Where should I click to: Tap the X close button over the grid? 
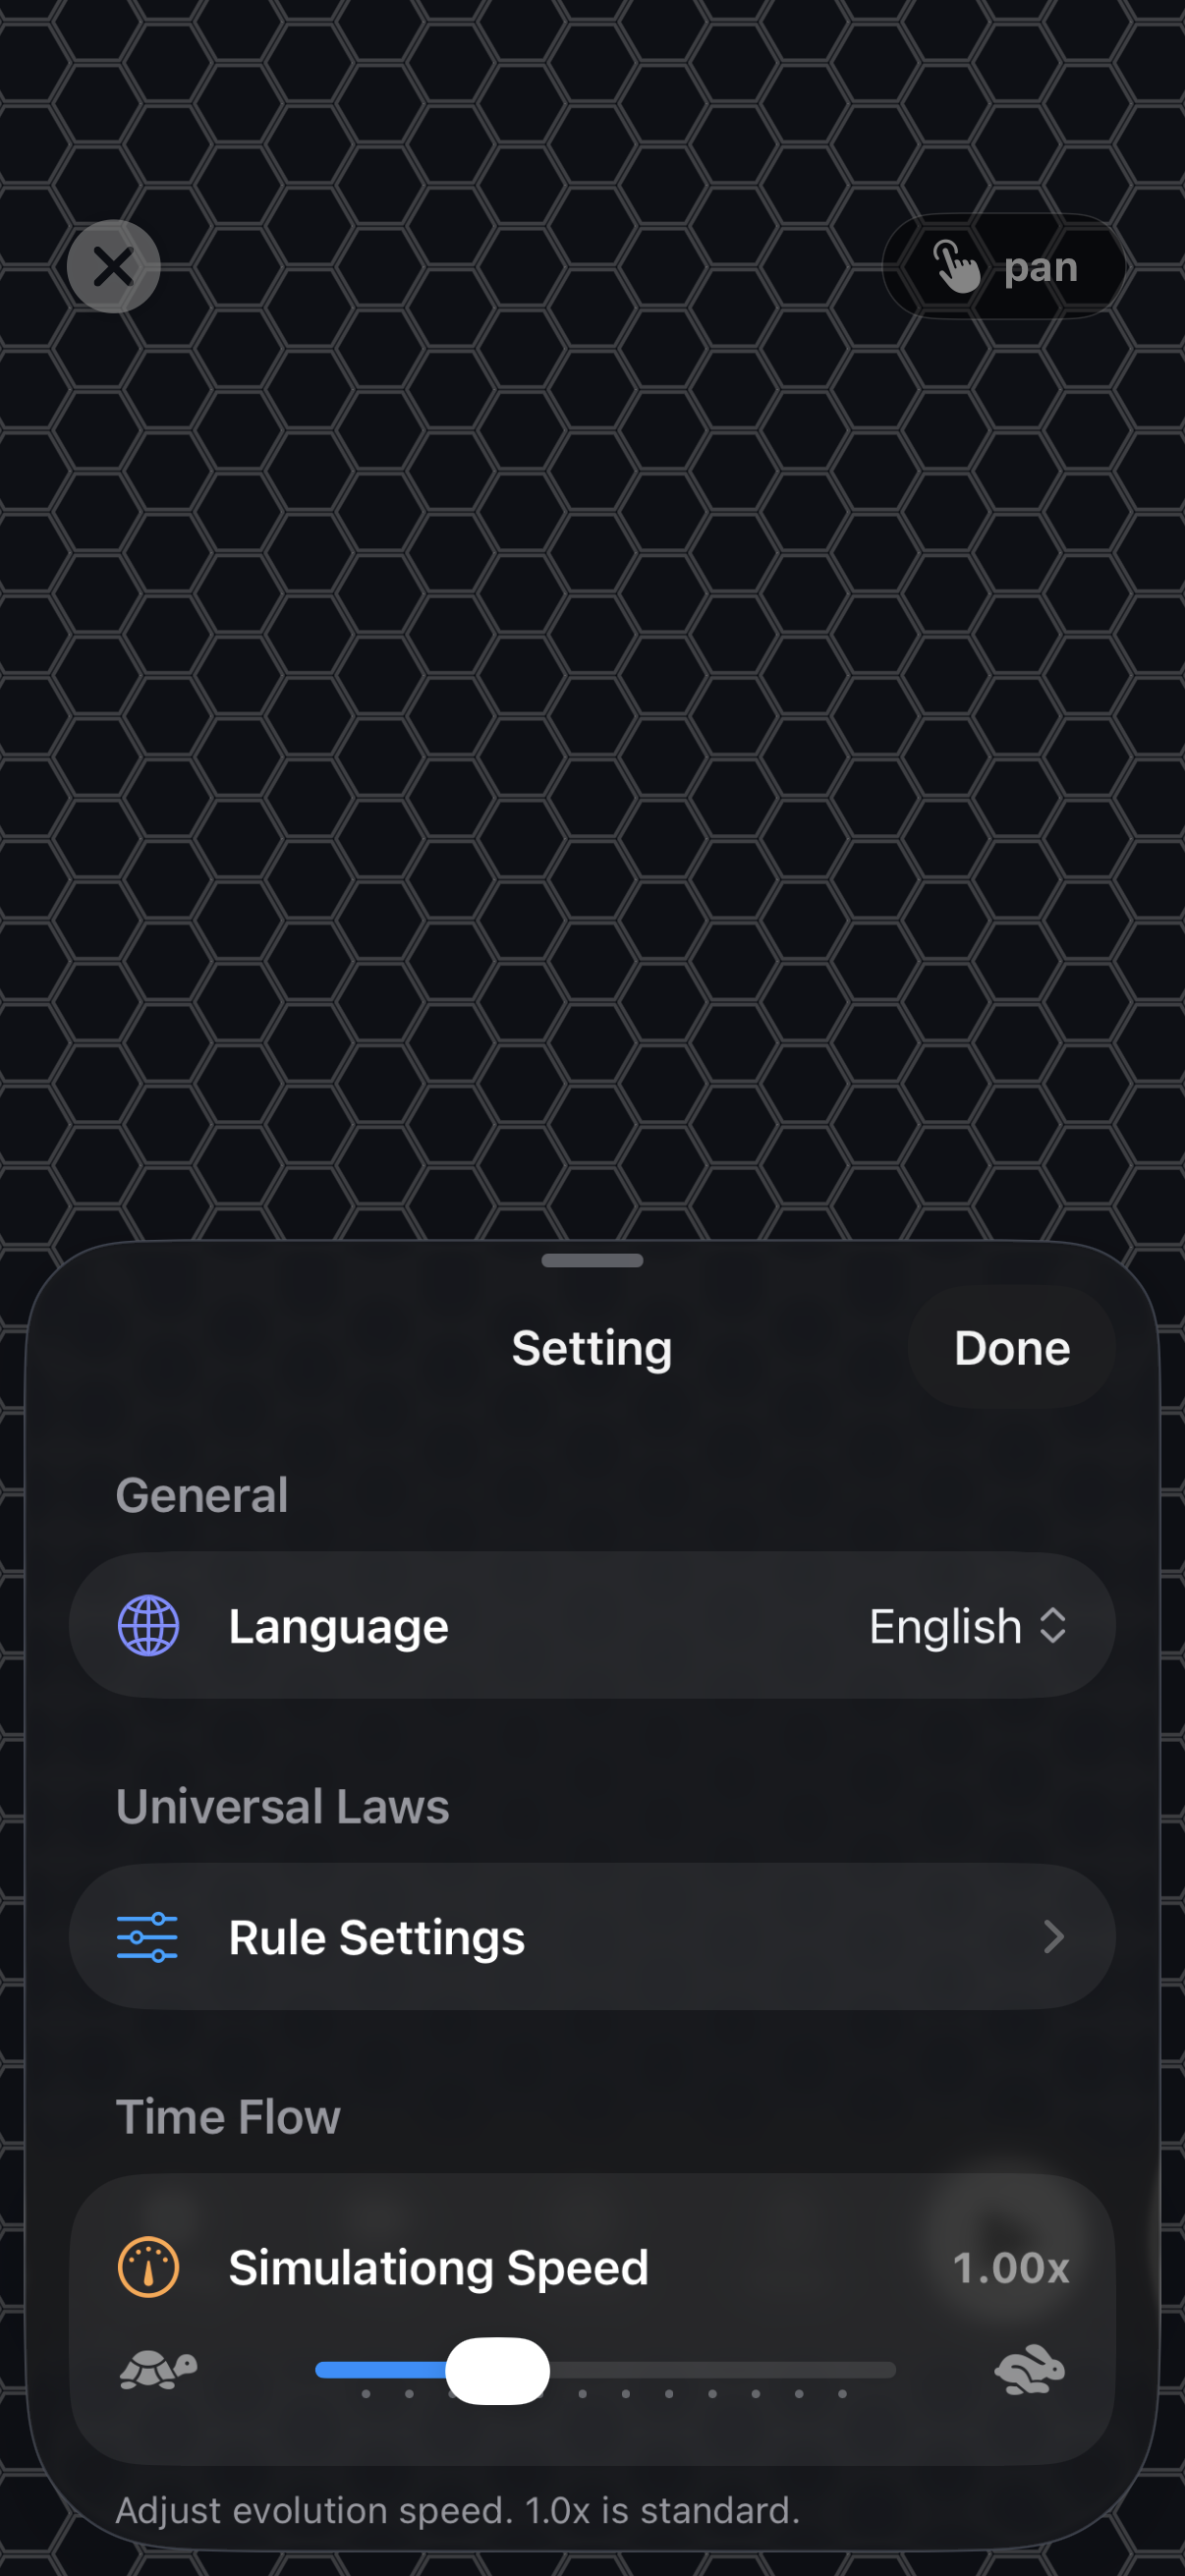point(113,266)
